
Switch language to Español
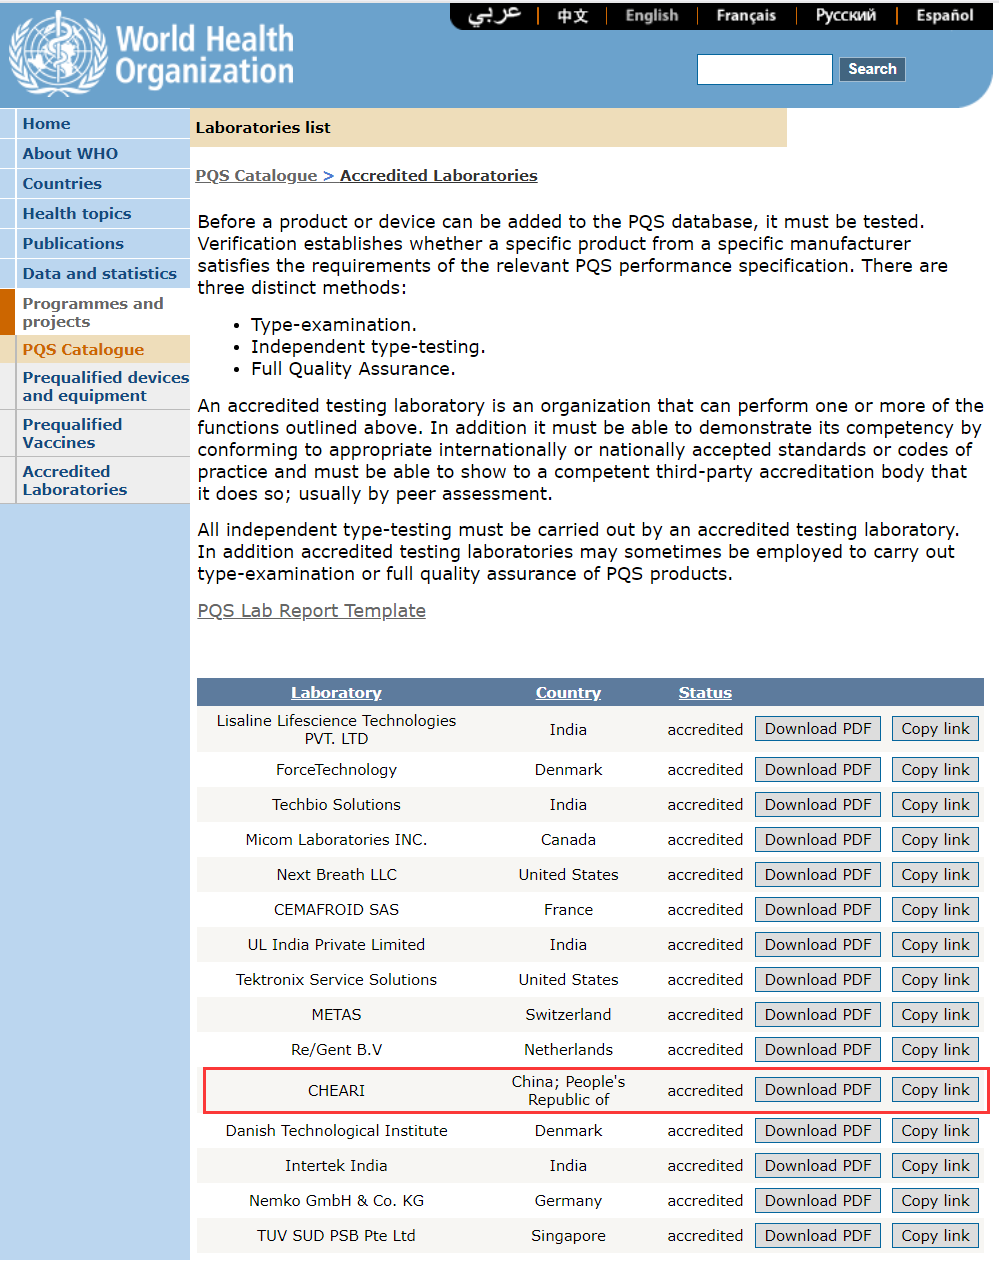(x=945, y=16)
